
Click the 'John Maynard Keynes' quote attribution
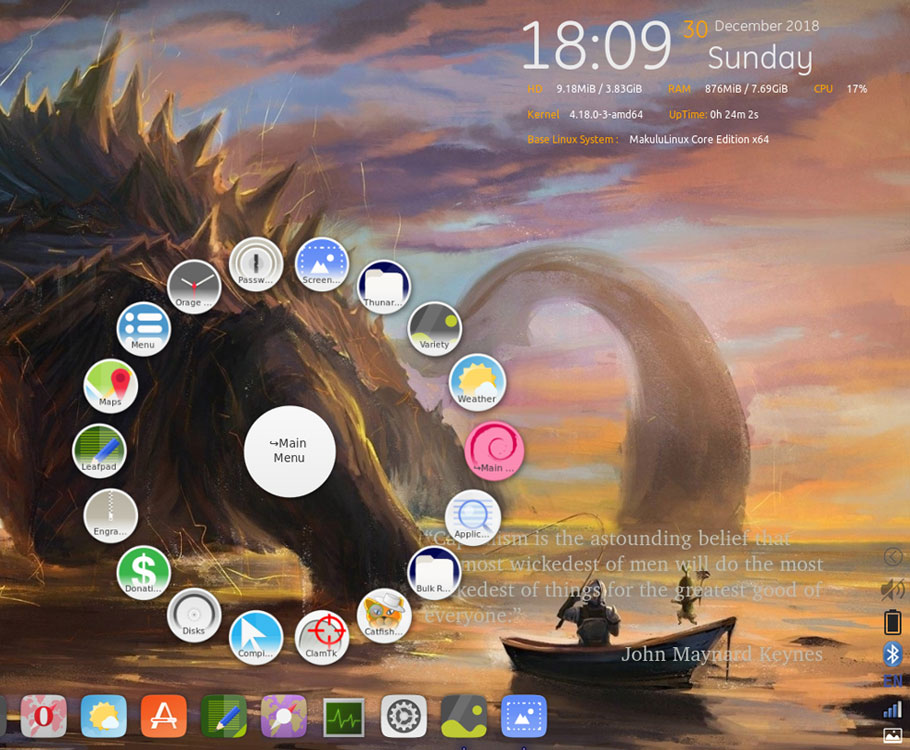(x=722, y=654)
